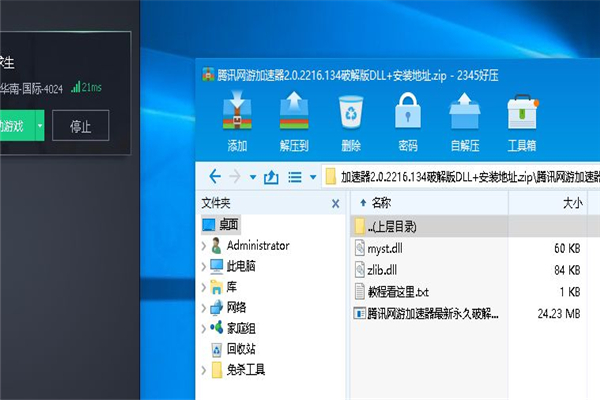
Task: Click the forward navigation arrow
Action: click(235, 176)
